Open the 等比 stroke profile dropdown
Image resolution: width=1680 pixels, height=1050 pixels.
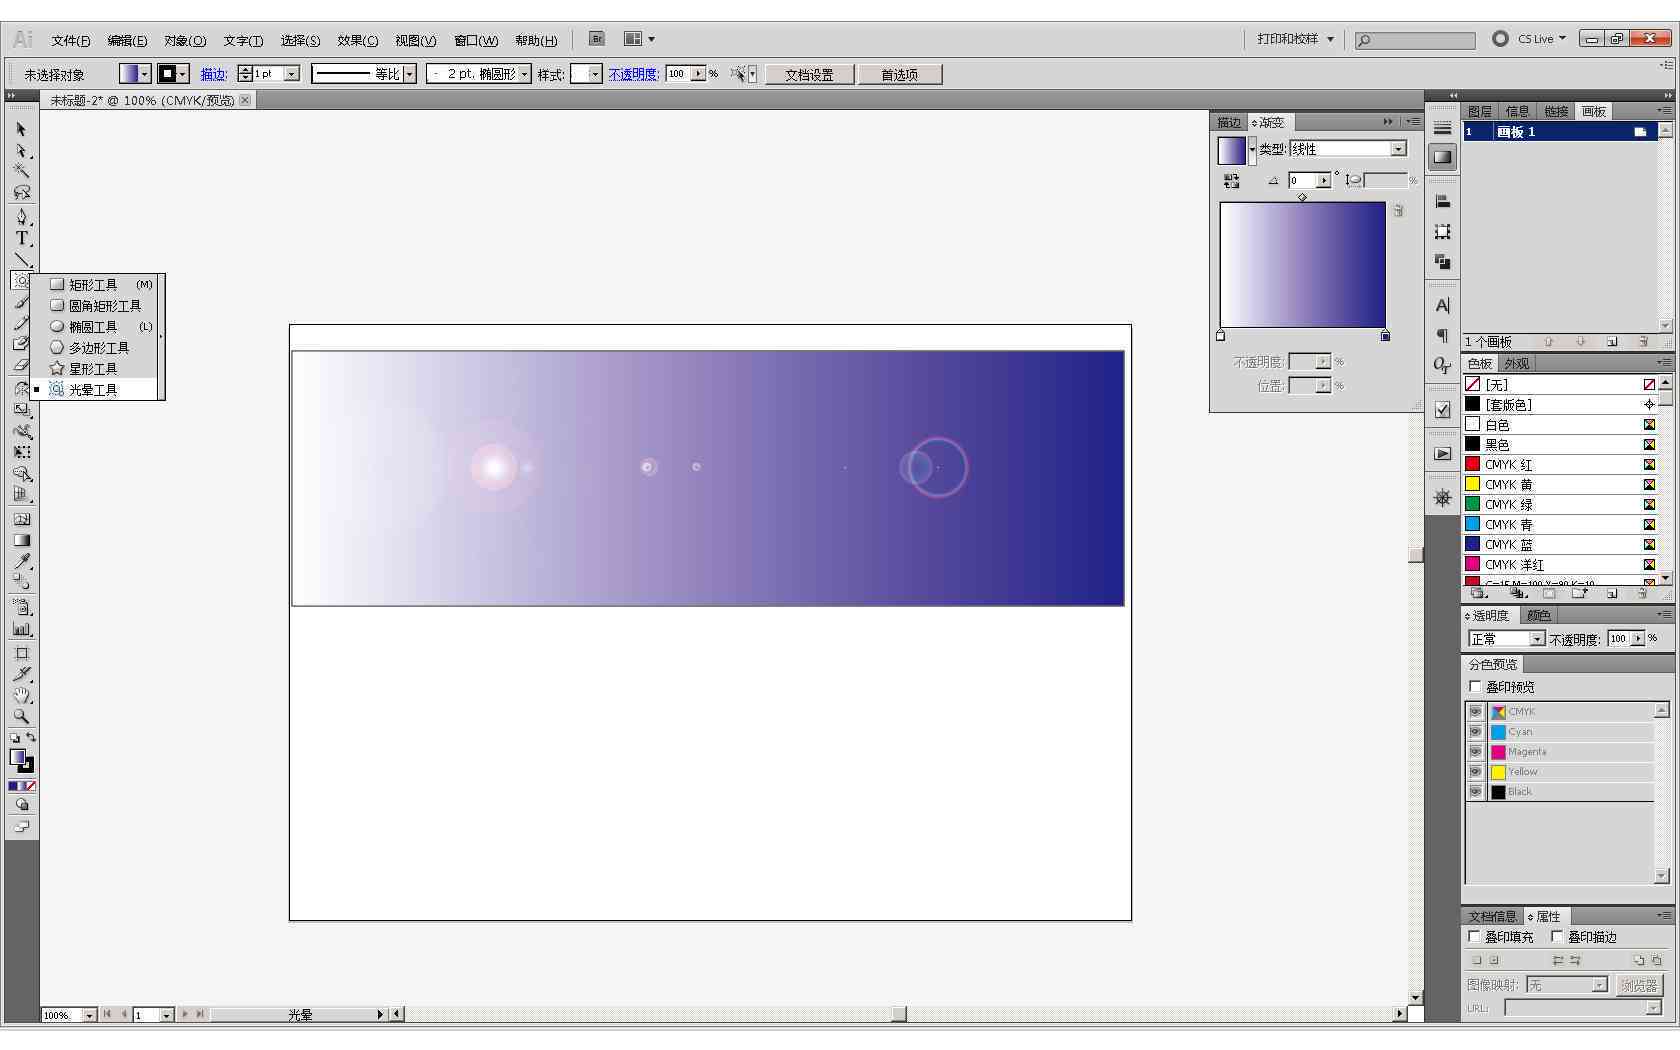pyautogui.click(x=409, y=74)
